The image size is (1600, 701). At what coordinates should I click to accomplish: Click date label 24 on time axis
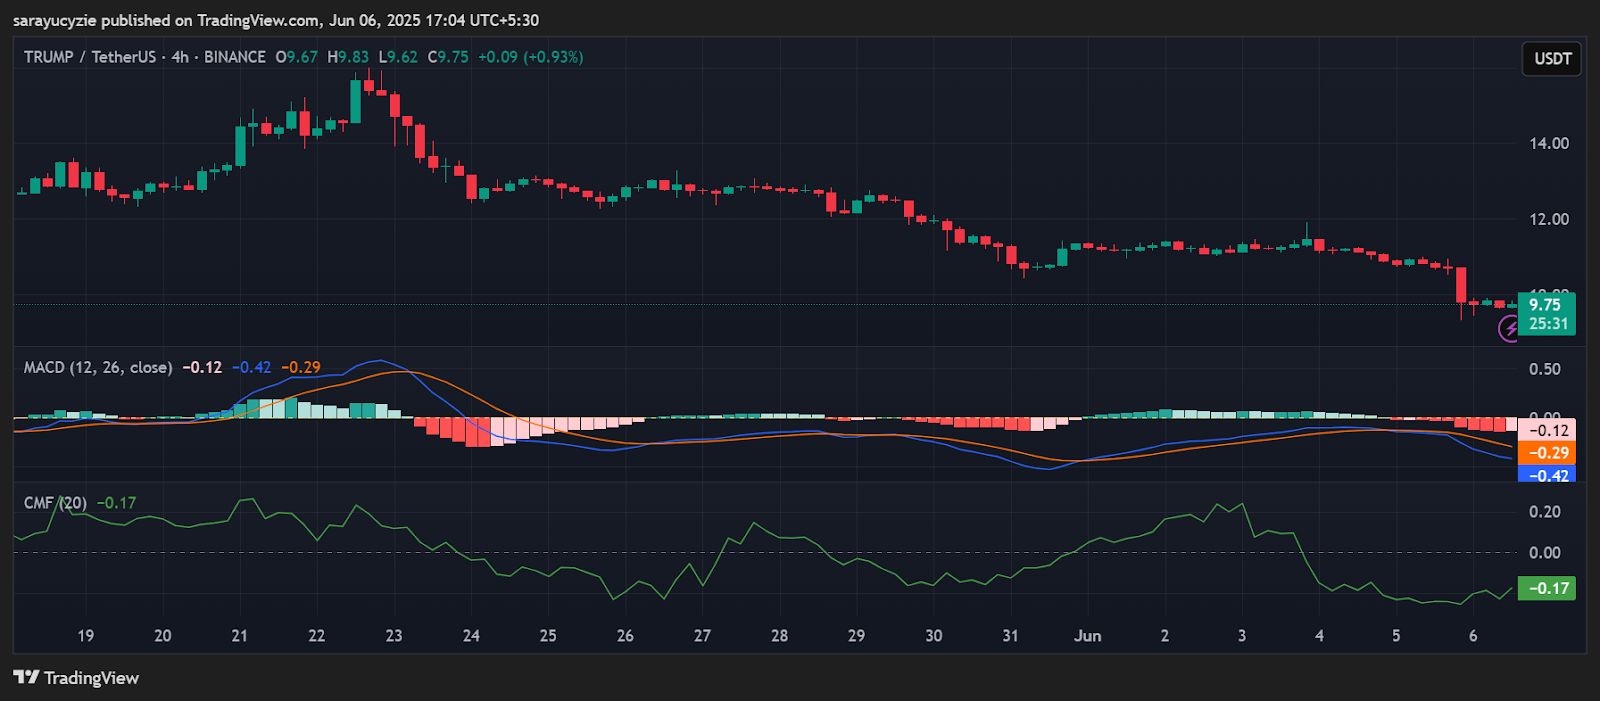(x=471, y=635)
